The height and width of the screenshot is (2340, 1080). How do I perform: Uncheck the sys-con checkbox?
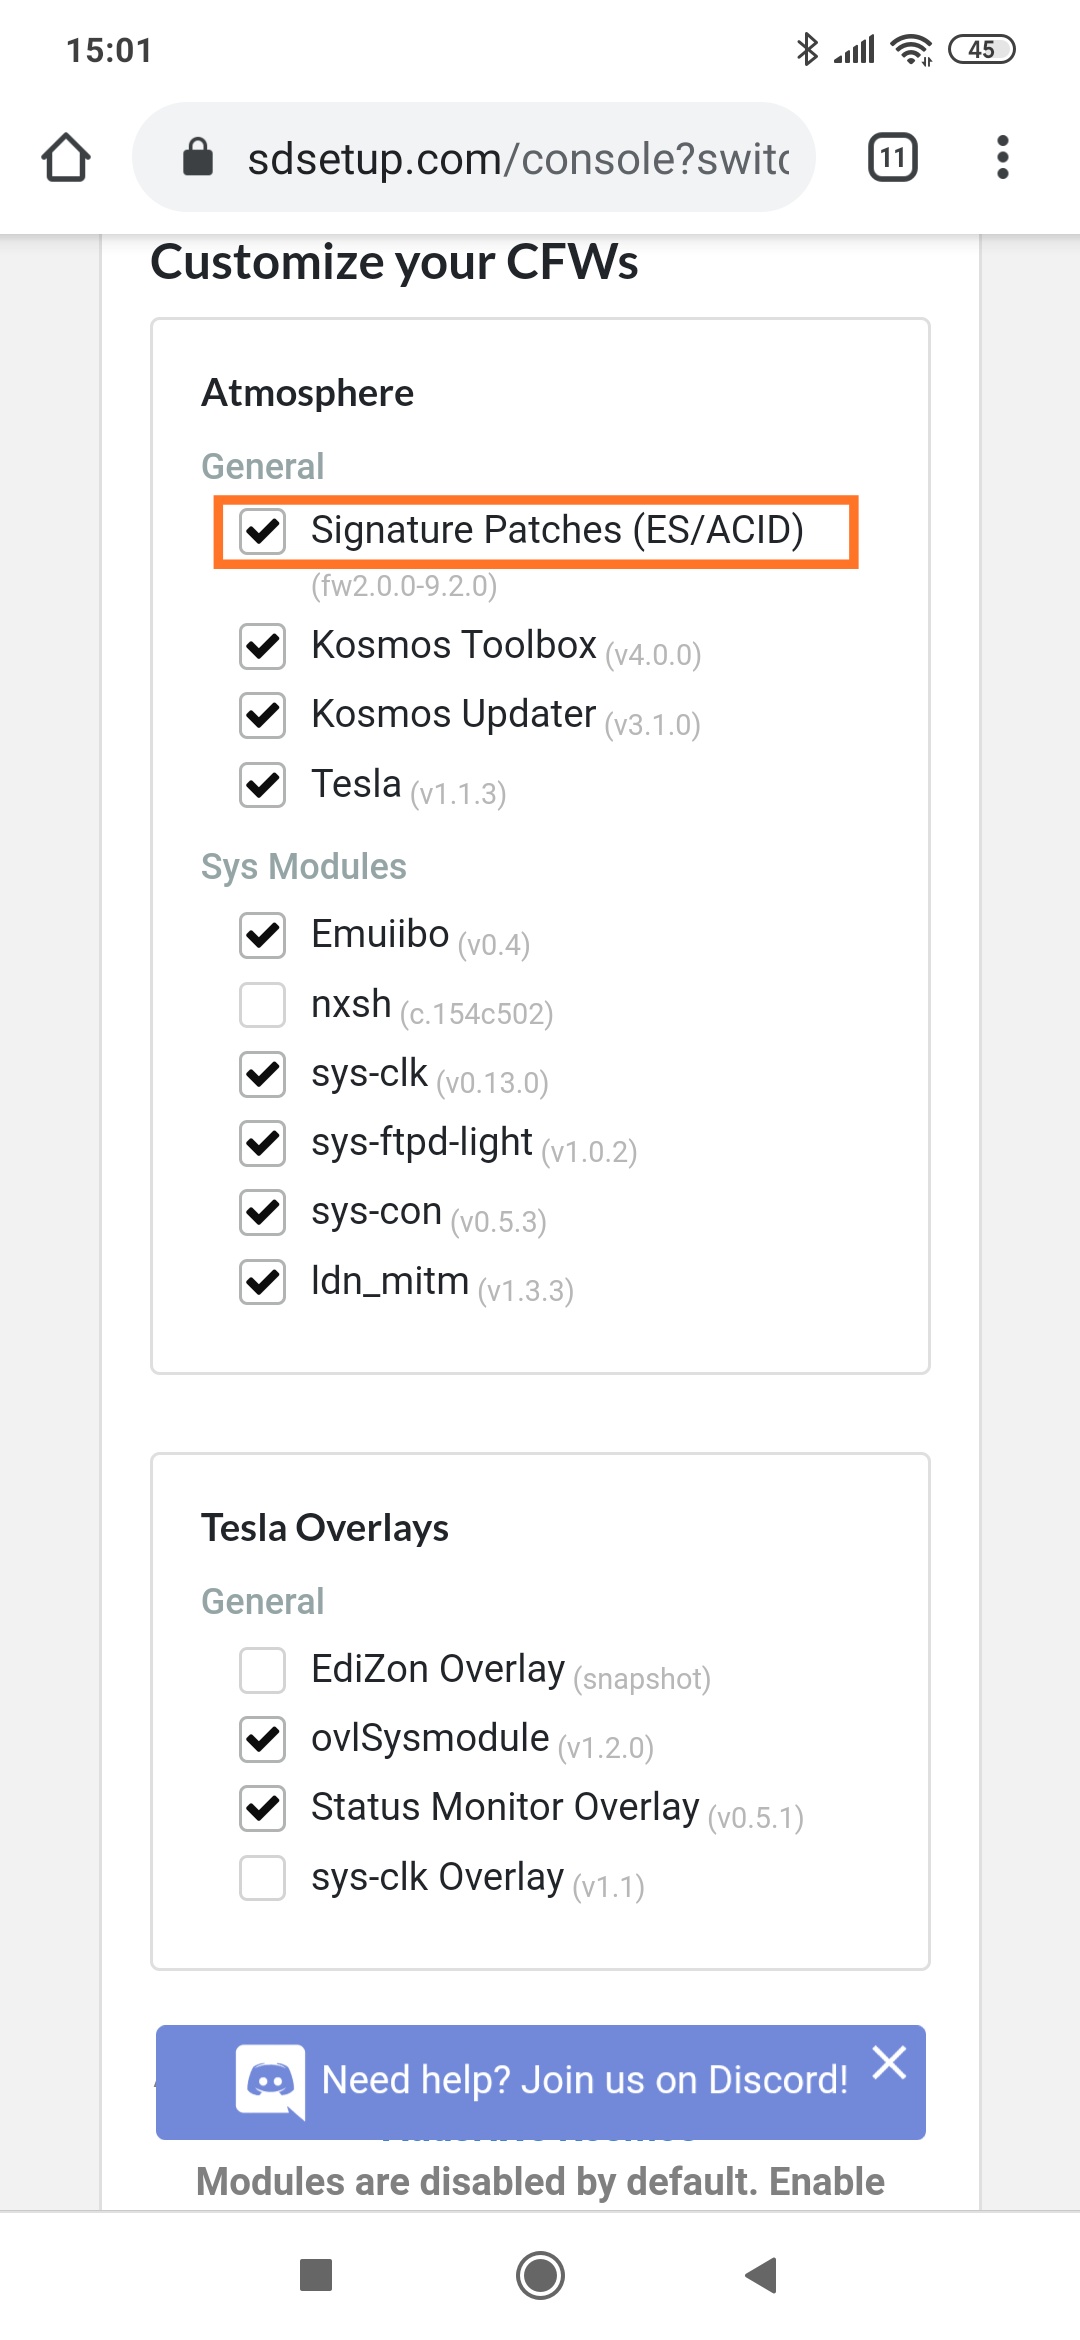[x=263, y=1212]
